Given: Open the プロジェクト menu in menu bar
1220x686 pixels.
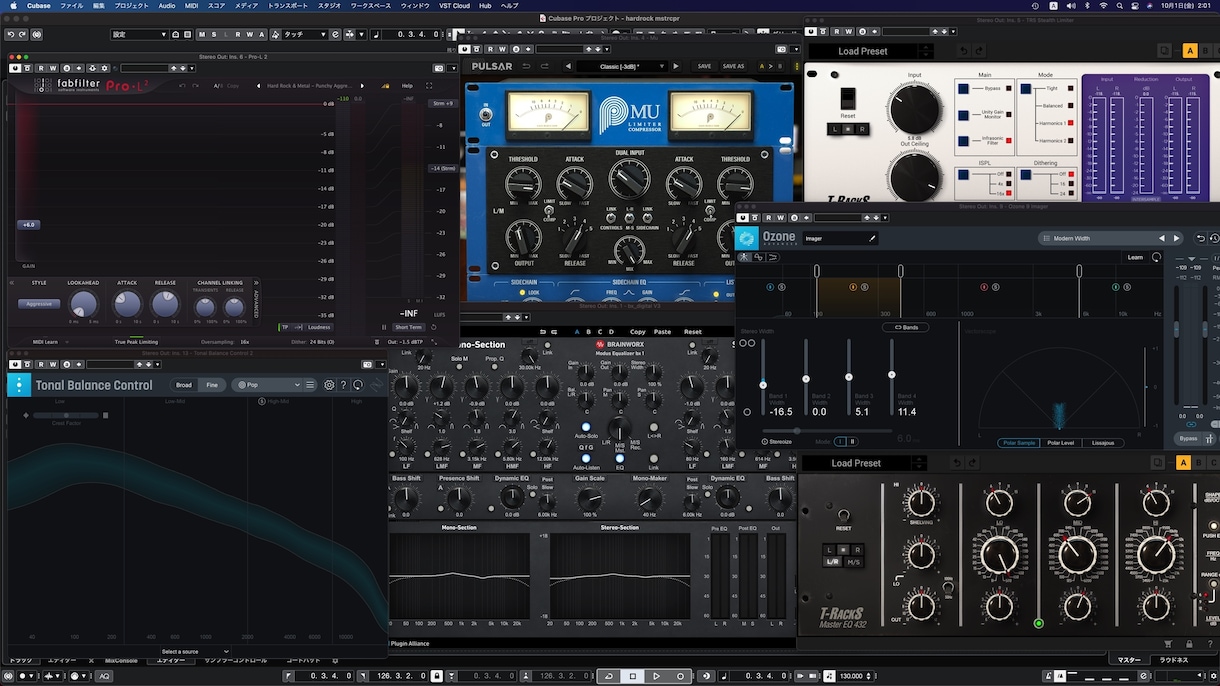Looking at the screenshot, I should [x=131, y=5].
